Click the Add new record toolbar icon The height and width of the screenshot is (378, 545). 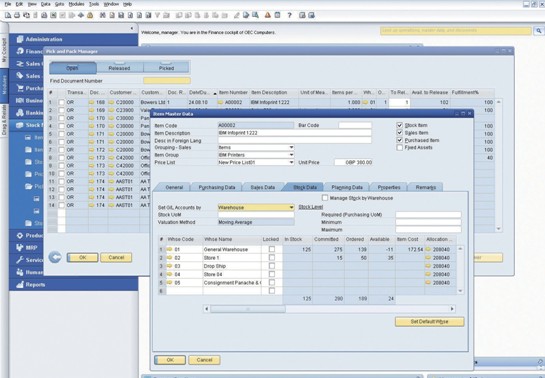(x=112, y=15)
